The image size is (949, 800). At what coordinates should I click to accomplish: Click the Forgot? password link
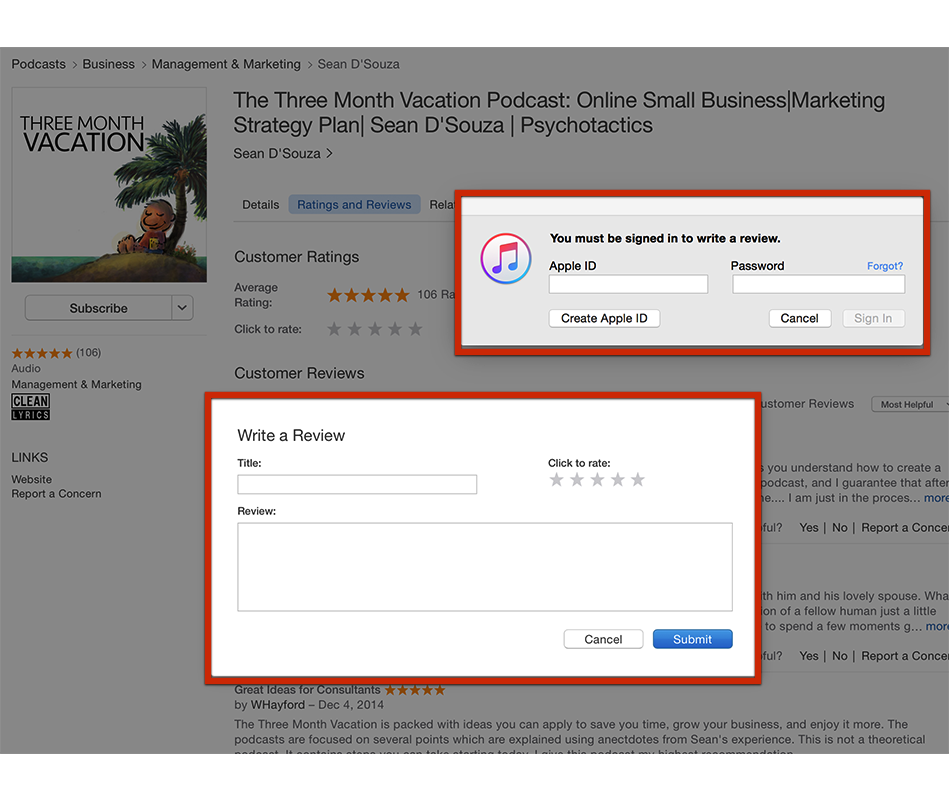point(885,266)
